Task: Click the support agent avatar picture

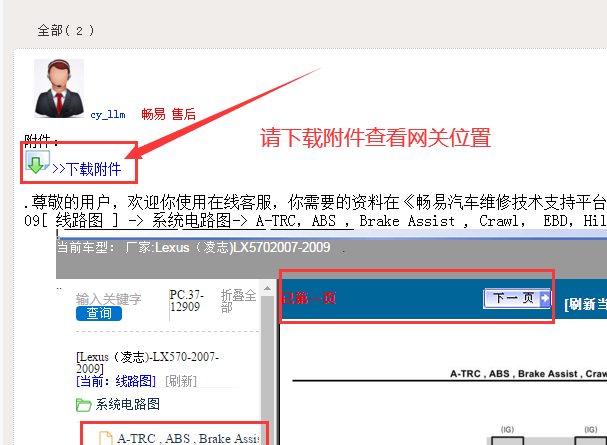Action: click(x=59, y=88)
